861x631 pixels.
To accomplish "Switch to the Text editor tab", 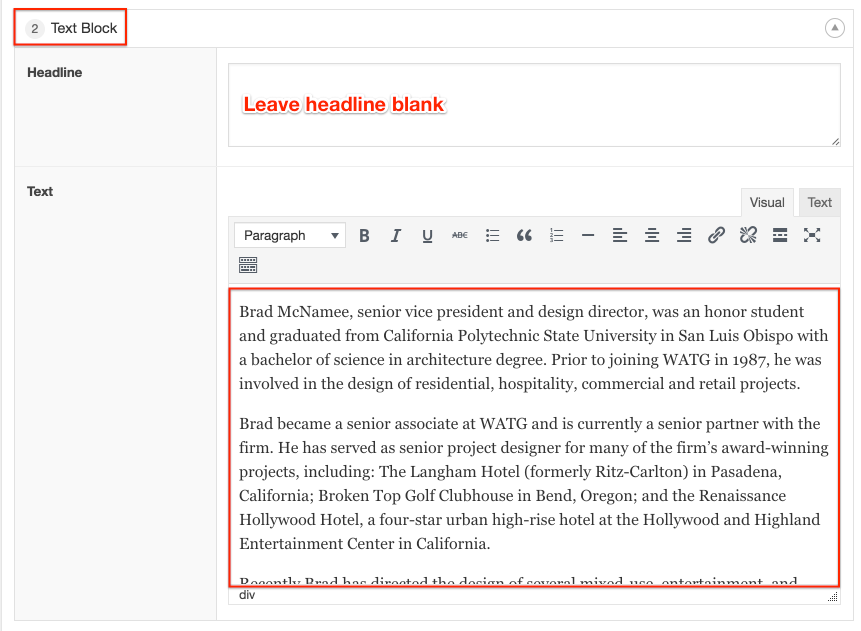I will click(x=820, y=202).
